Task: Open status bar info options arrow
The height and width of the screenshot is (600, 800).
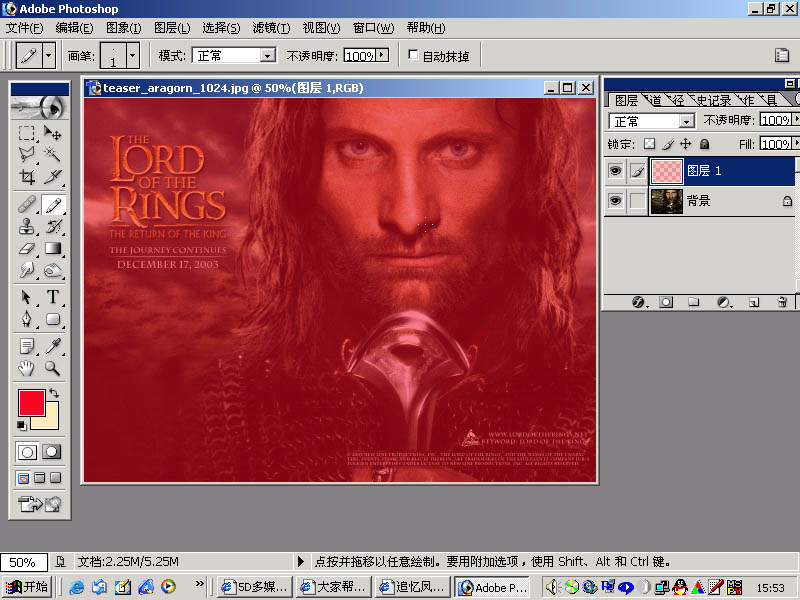Action: 301,561
